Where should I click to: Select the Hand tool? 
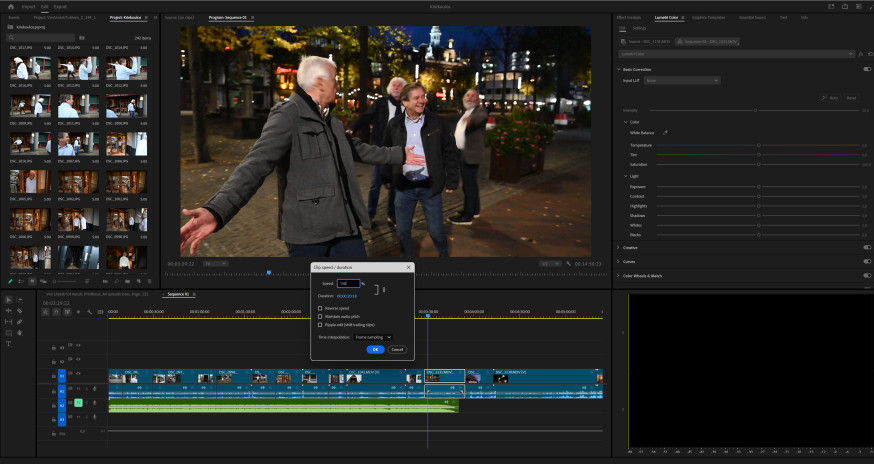[20, 333]
